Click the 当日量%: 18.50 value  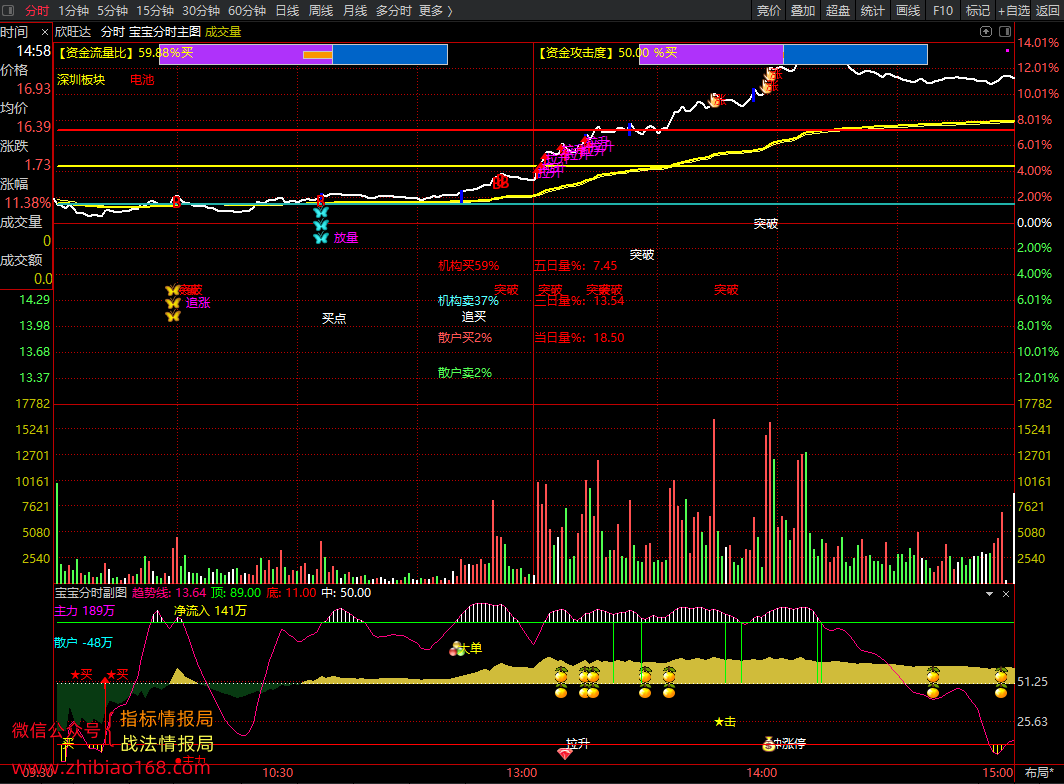[x=580, y=337]
